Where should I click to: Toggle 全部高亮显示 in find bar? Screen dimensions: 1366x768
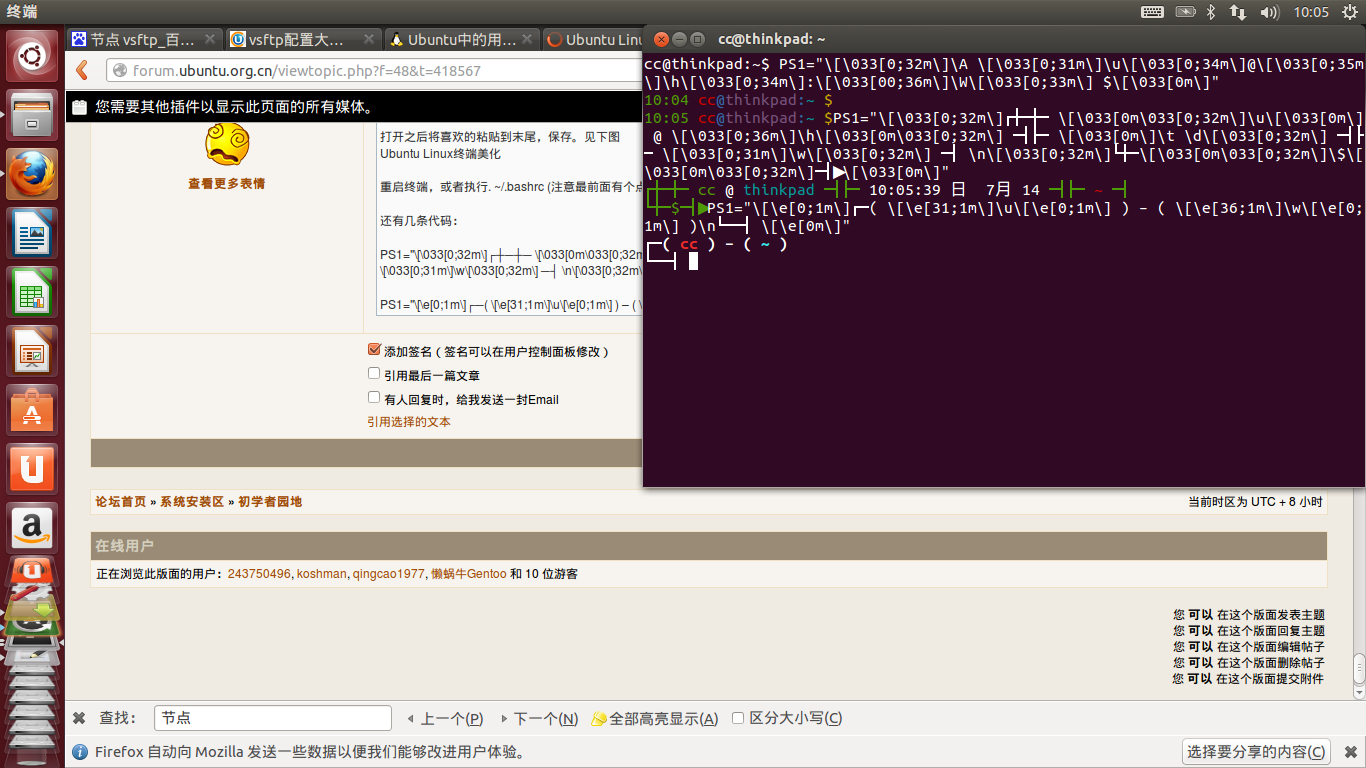(x=654, y=718)
